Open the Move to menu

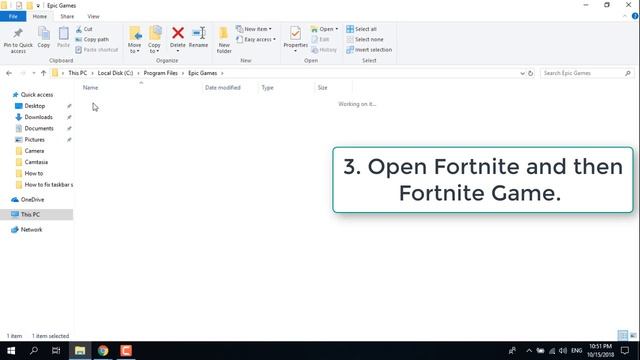(135, 40)
